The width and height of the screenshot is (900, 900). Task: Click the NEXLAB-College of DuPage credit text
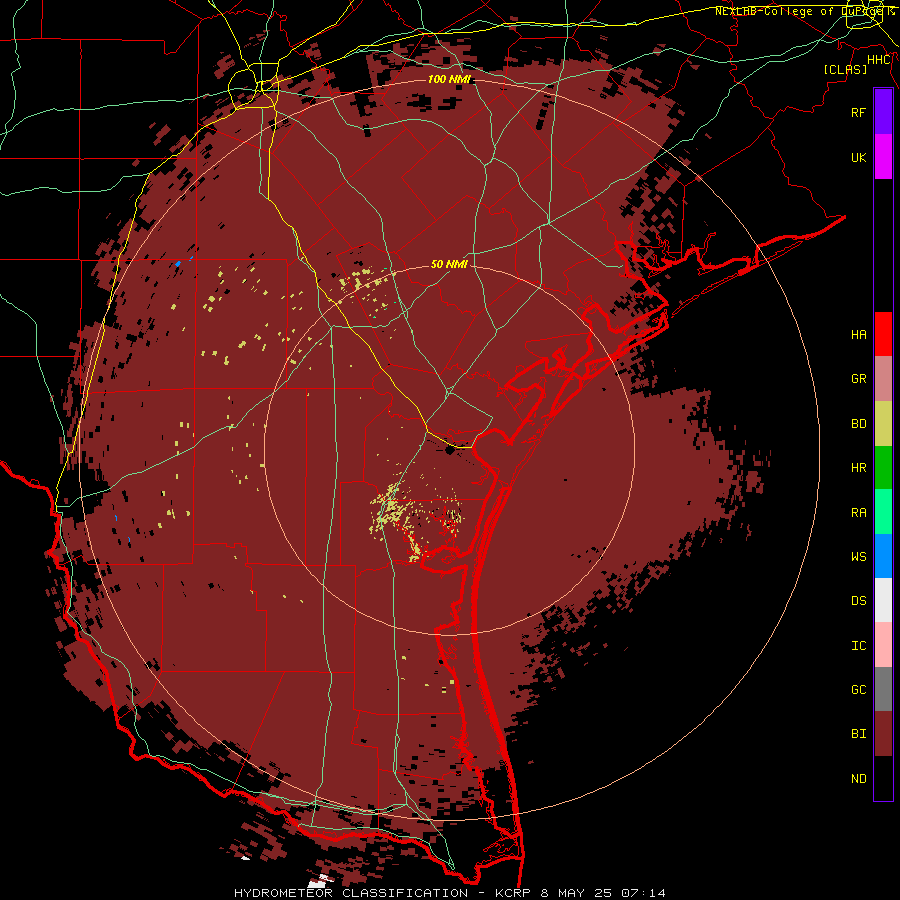point(804,11)
